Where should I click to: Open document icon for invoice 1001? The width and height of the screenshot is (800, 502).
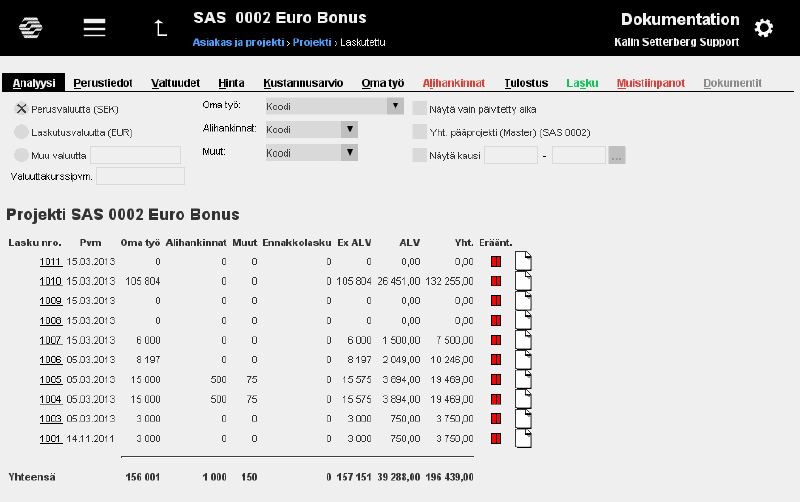tap(523, 438)
